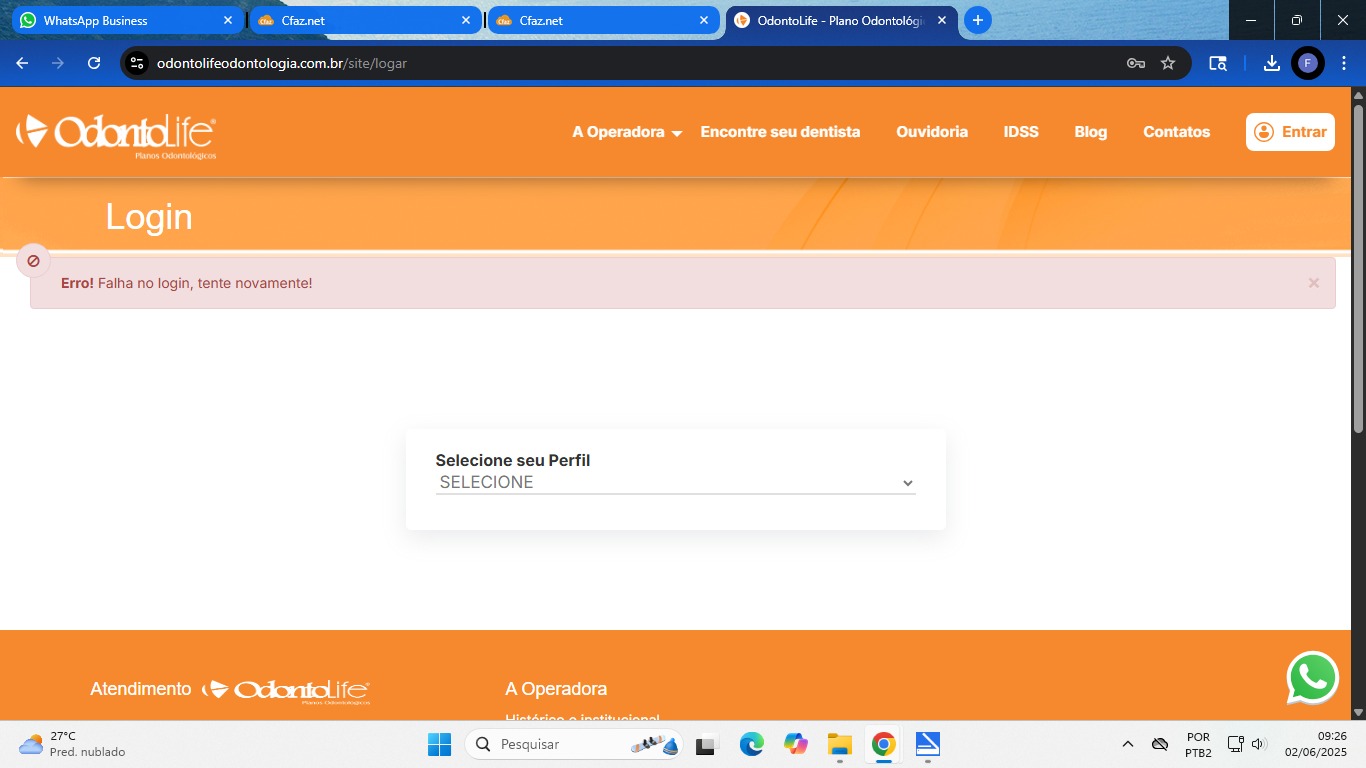This screenshot has width=1366, height=768.
Task: Close the OdontoLife tab
Action: (x=942, y=20)
